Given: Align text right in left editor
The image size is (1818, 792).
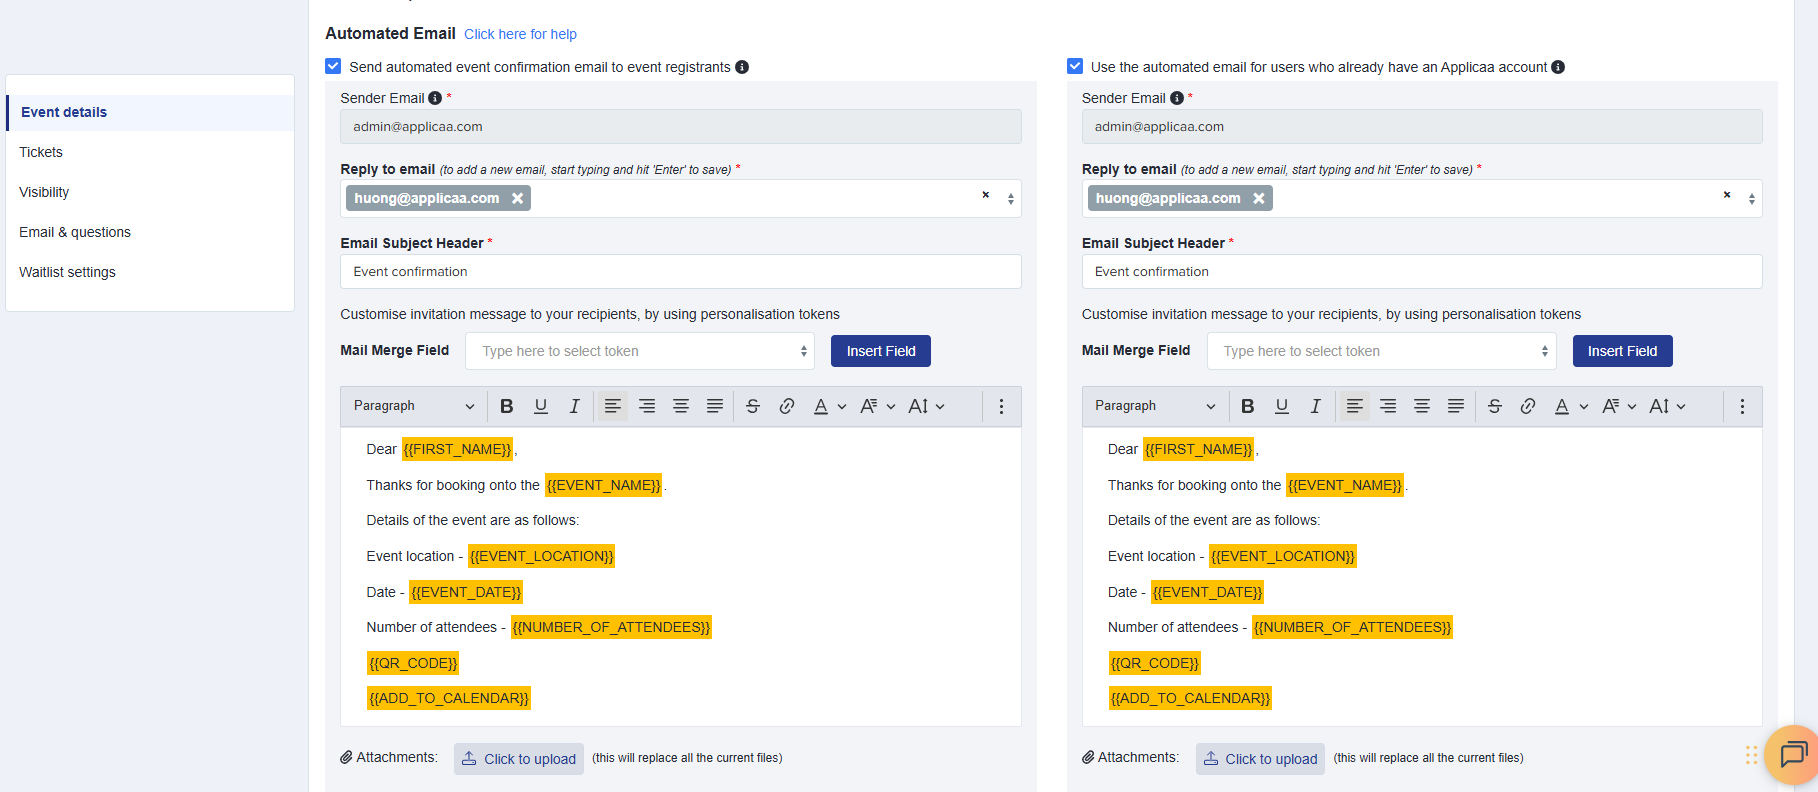Looking at the screenshot, I should pos(647,406).
